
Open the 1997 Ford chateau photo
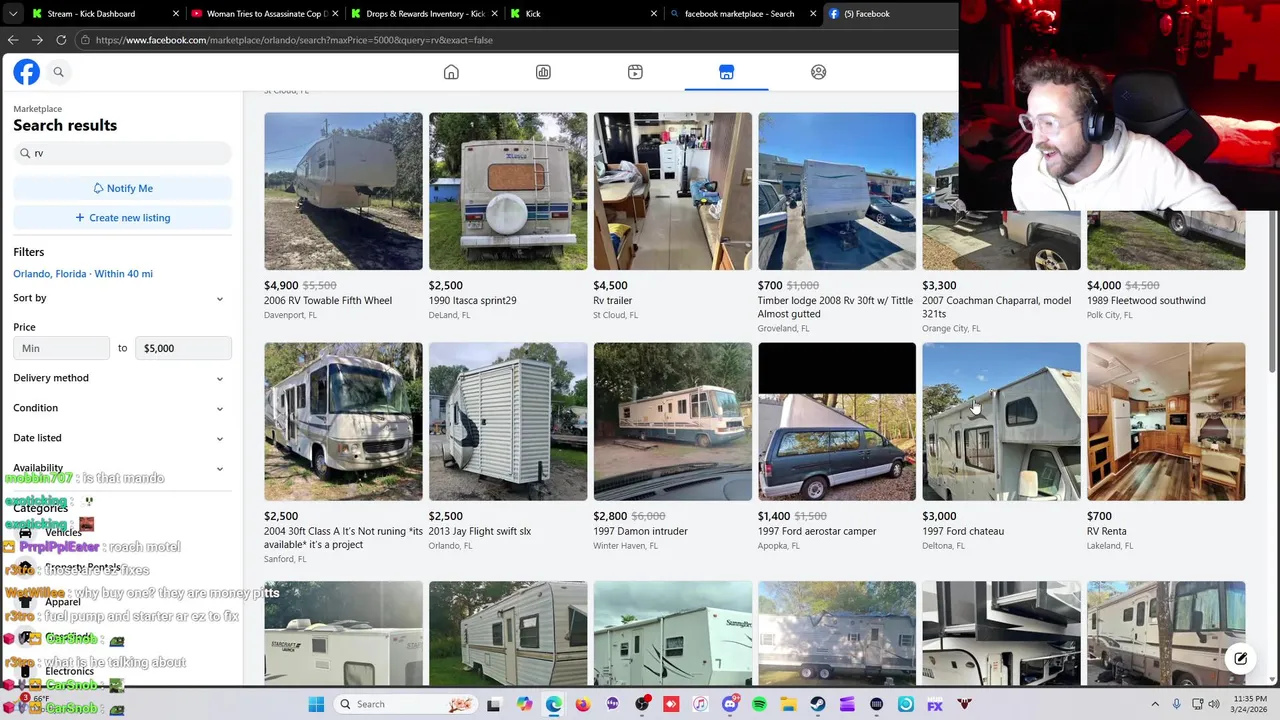pos(1001,422)
